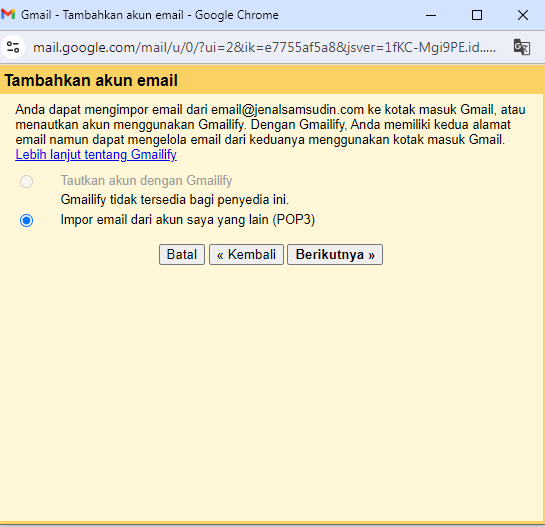Minimize the Gmail popup window

coord(431,15)
